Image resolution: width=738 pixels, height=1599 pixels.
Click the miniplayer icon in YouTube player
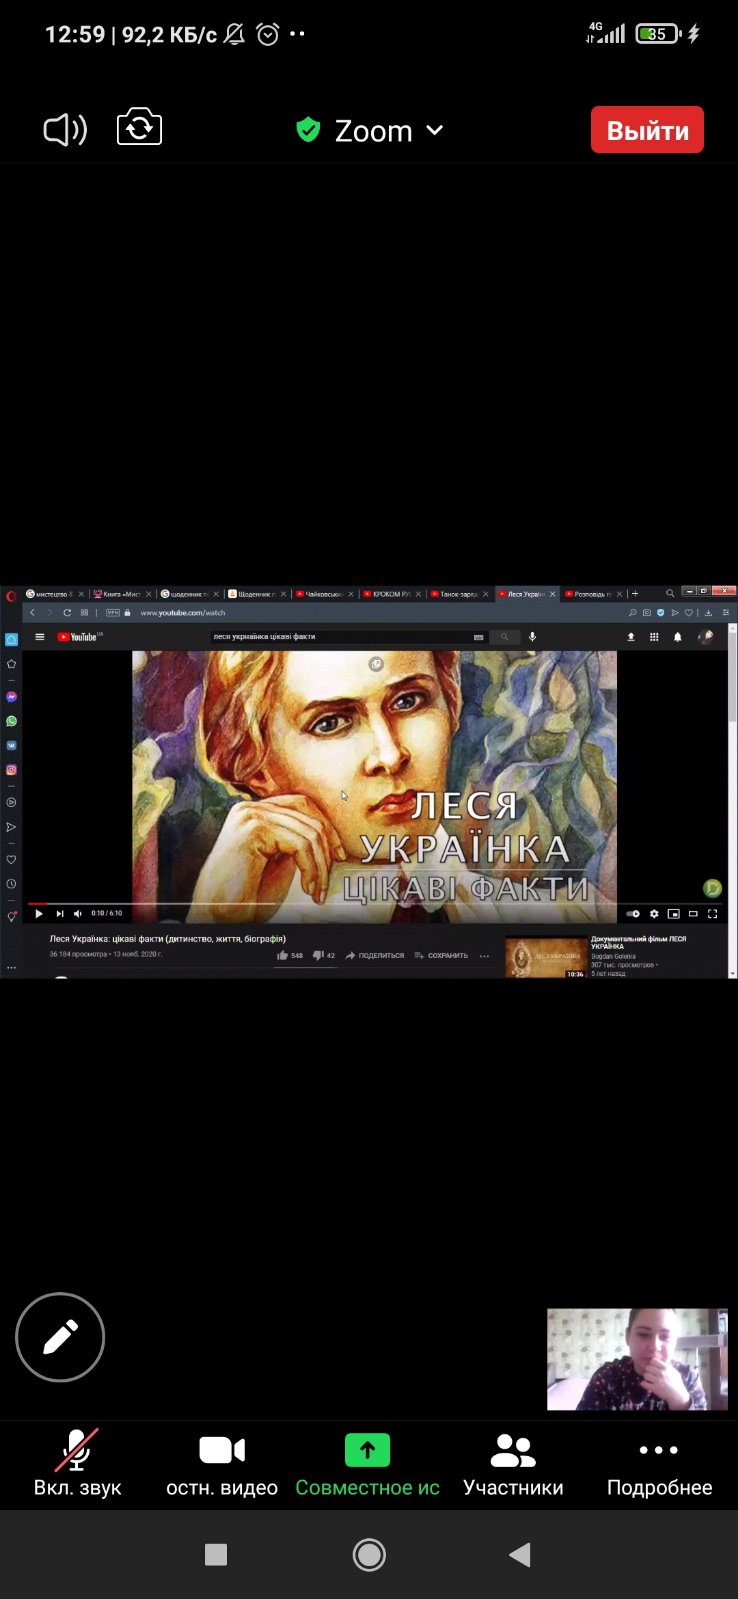673,913
